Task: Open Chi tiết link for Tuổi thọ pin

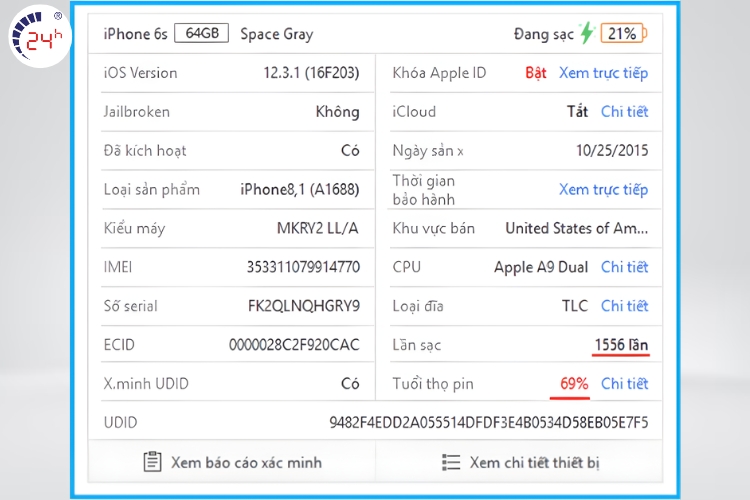Action: [624, 384]
